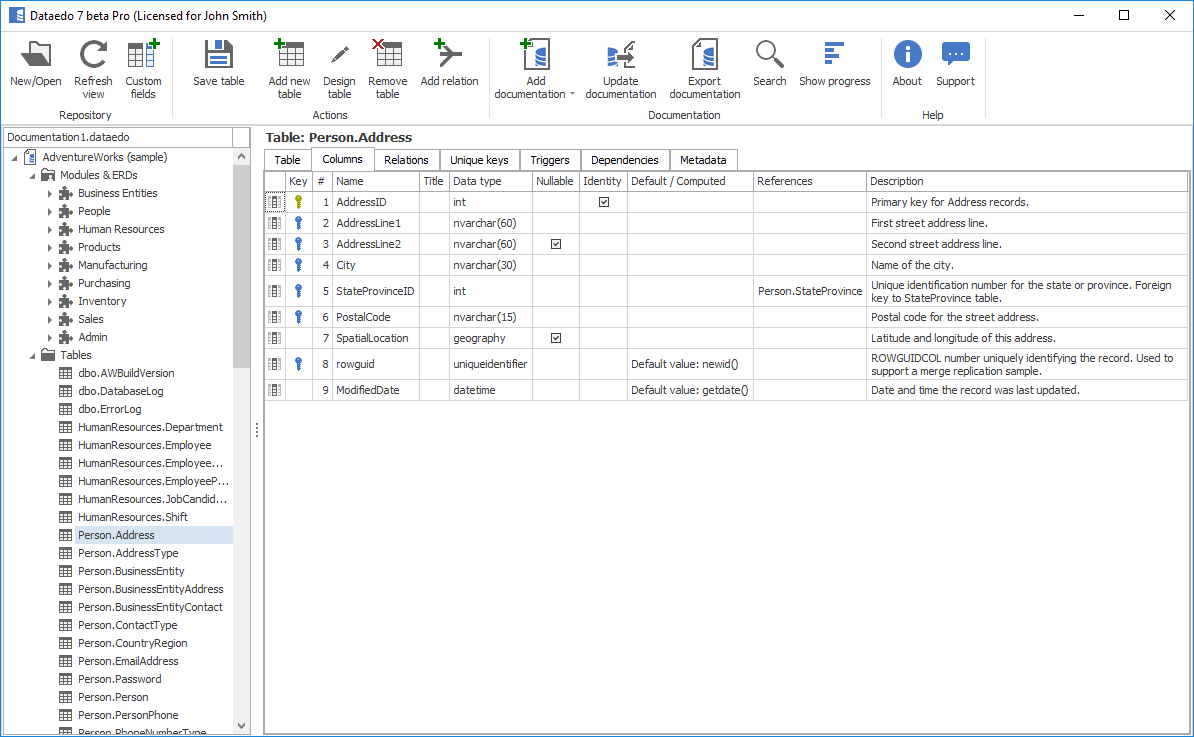Toggle Nullable checkbox for AddressLine2
The width and height of the screenshot is (1194, 737).
pyautogui.click(x=556, y=244)
